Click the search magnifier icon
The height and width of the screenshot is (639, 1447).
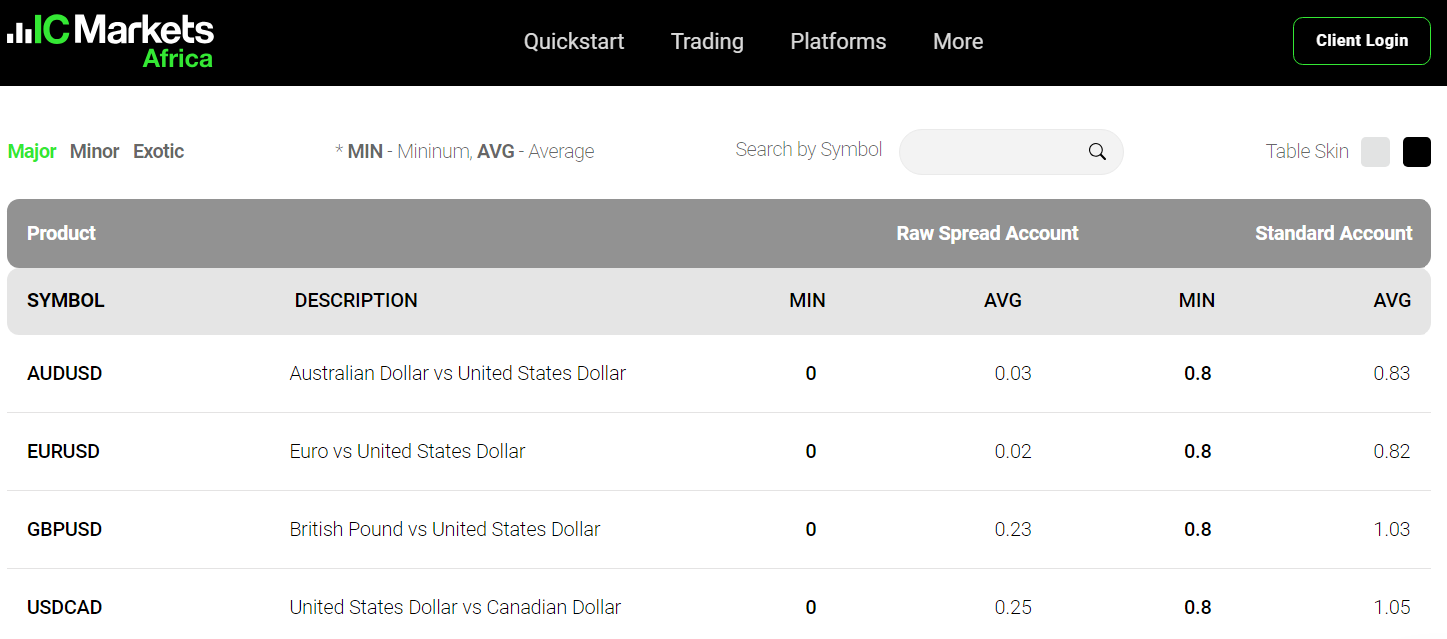pos(1097,152)
